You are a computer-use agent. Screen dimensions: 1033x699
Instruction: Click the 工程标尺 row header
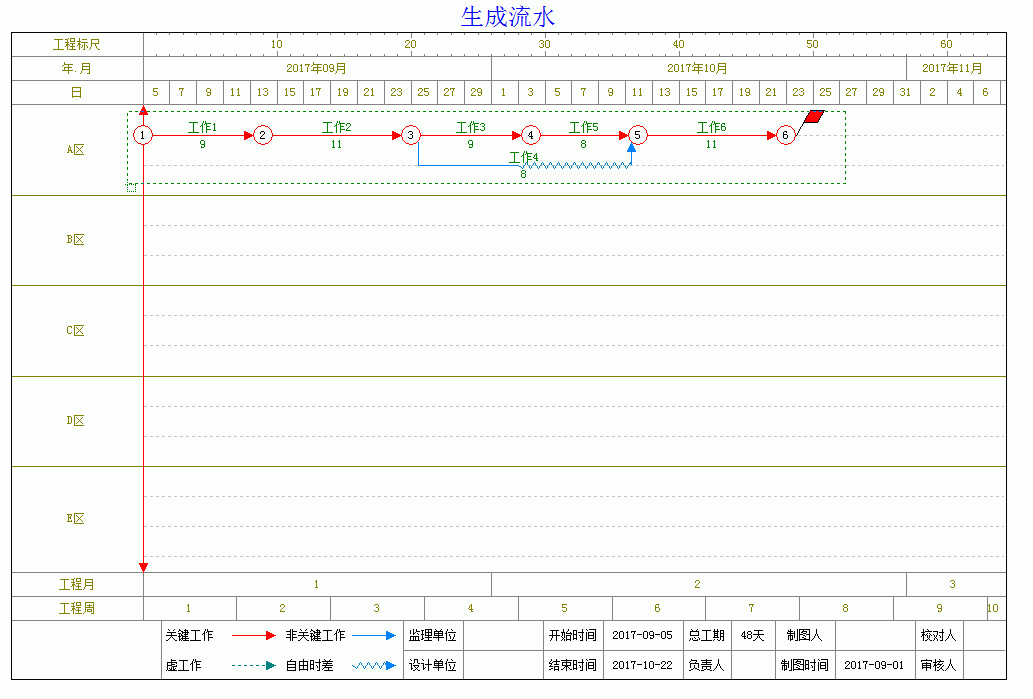(77, 44)
